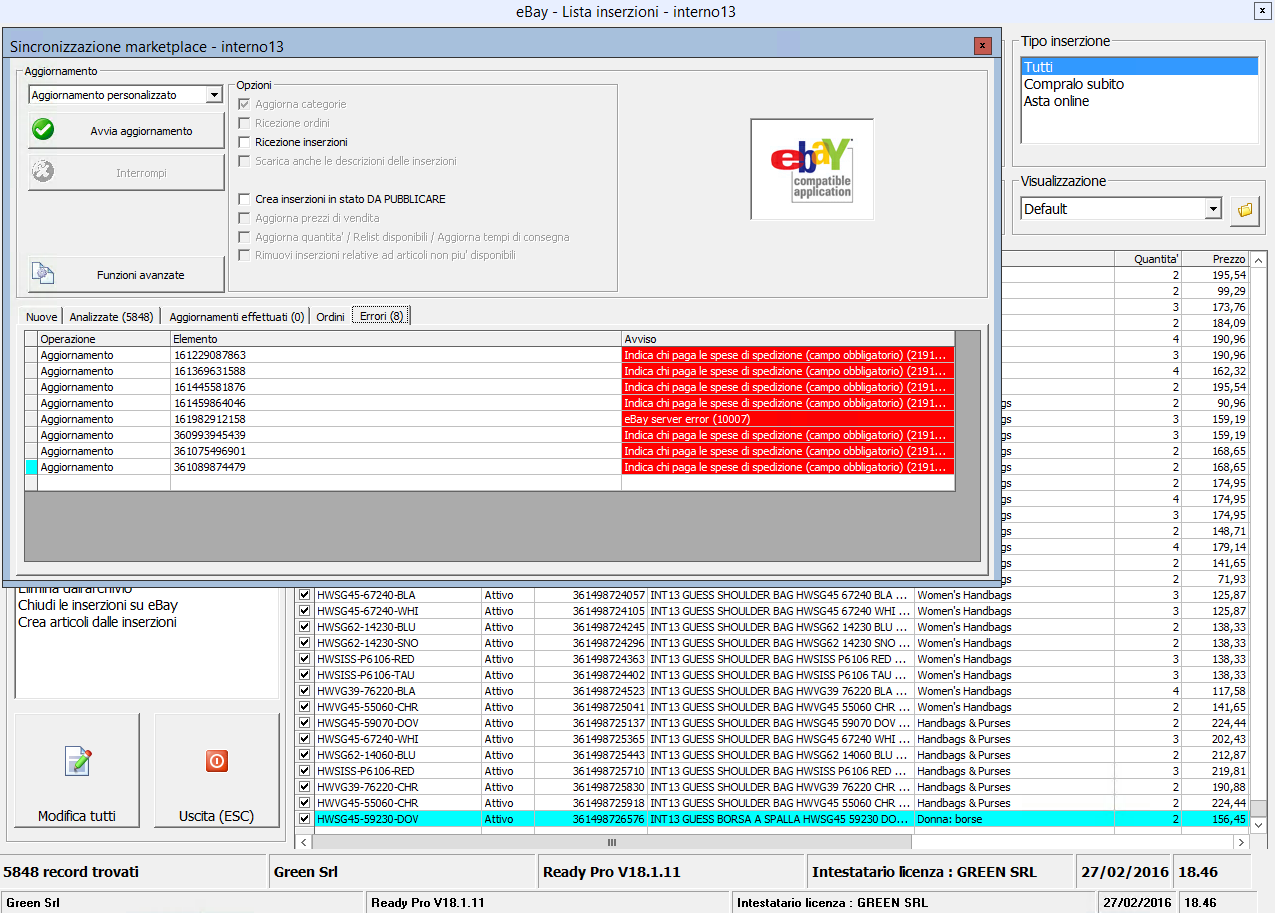Click the Avviso column header
1275x913 pixels.
pos(788,339)
